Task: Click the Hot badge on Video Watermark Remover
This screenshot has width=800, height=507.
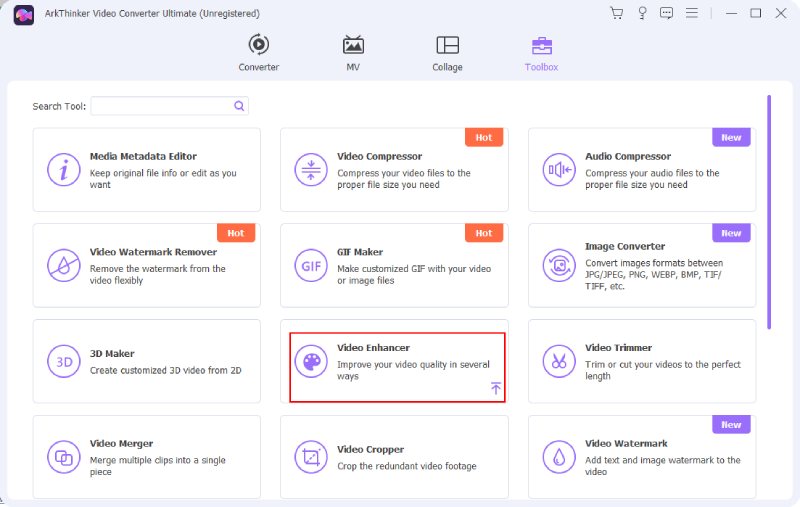Action: click(x=236, y=233)
